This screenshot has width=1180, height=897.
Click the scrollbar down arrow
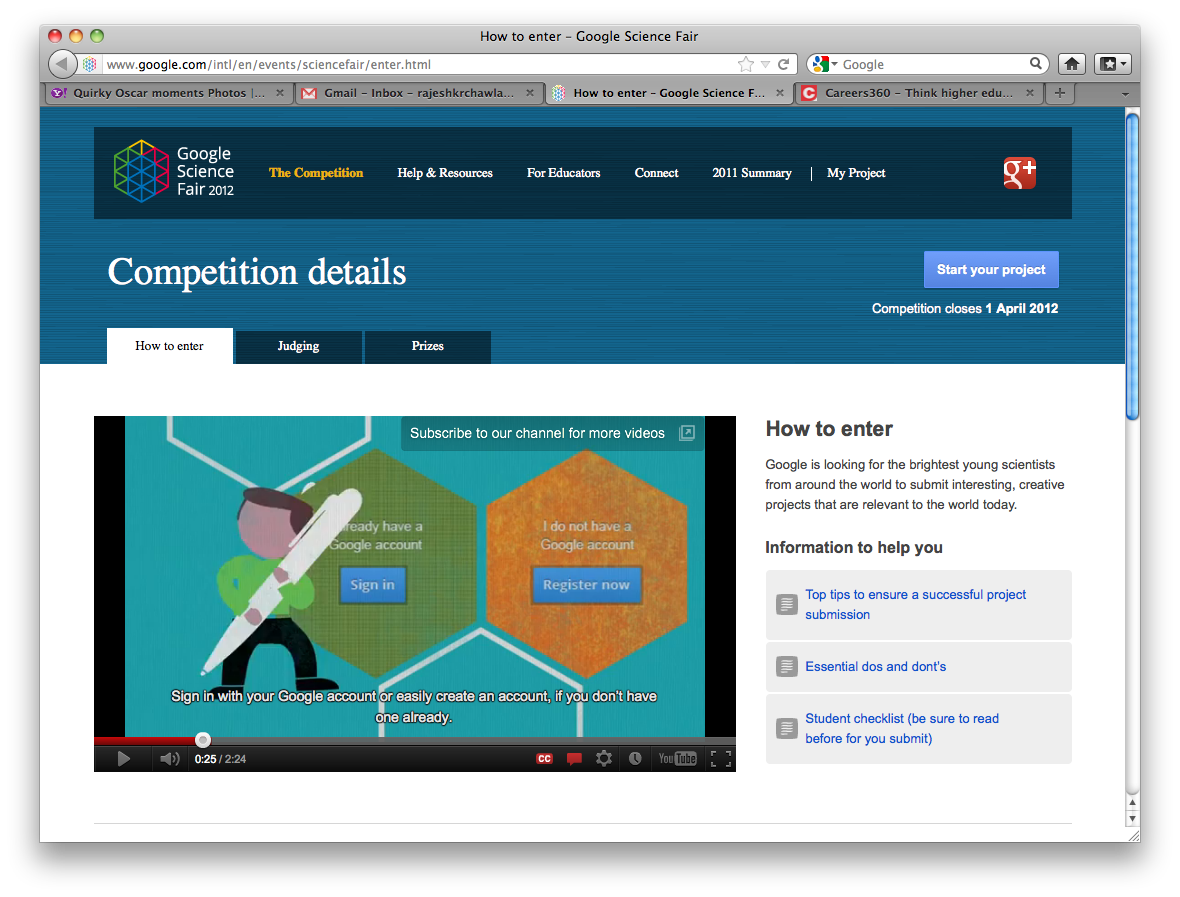click(1133, 819)
